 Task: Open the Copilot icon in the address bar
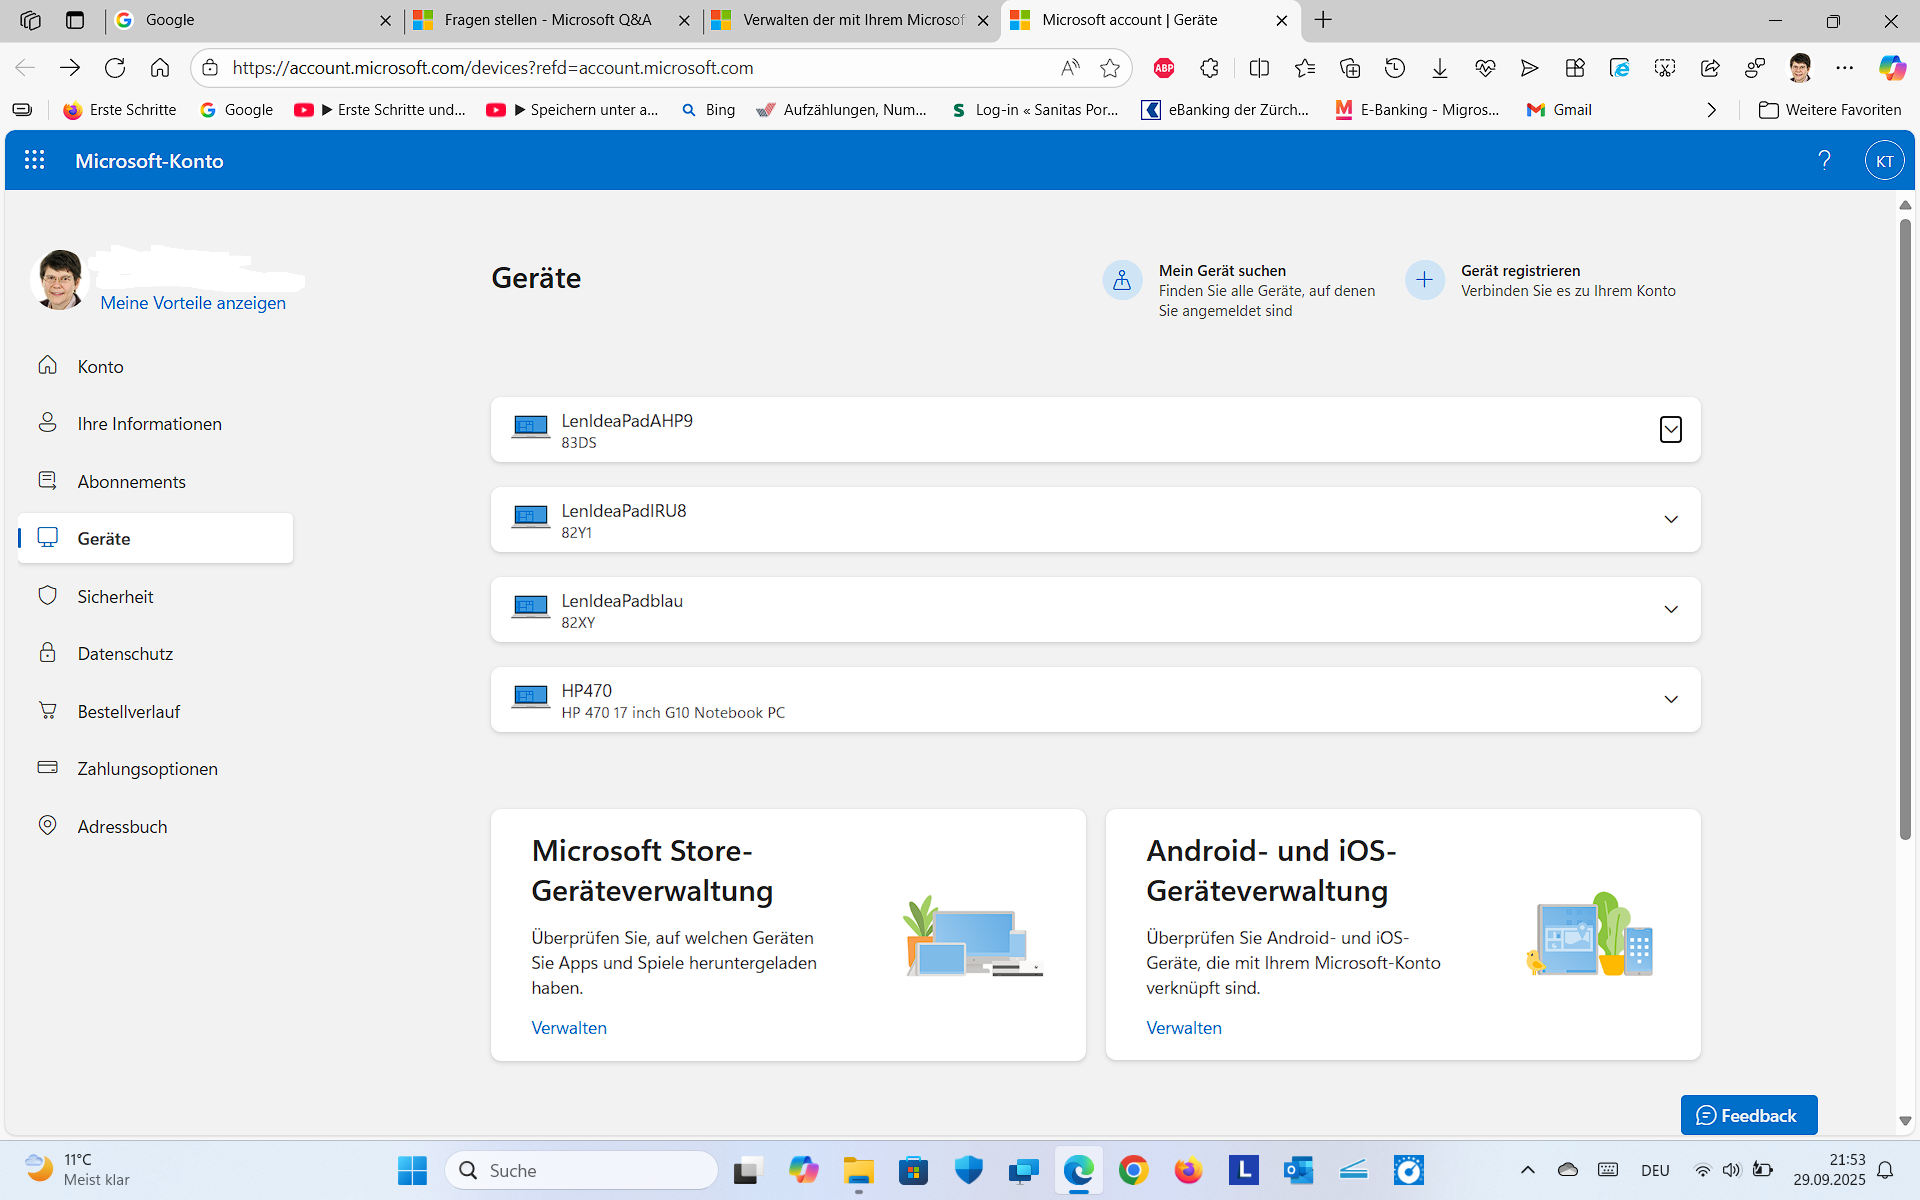[x=1891, y=67]
